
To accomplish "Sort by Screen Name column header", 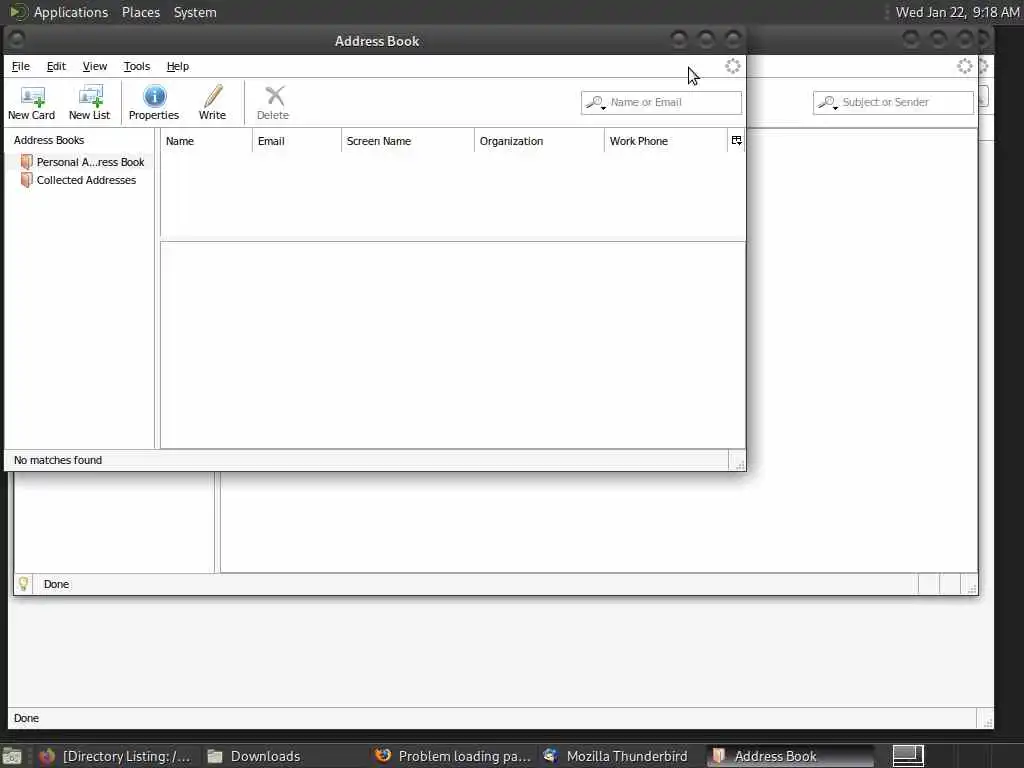I will (x=408, y=141).
